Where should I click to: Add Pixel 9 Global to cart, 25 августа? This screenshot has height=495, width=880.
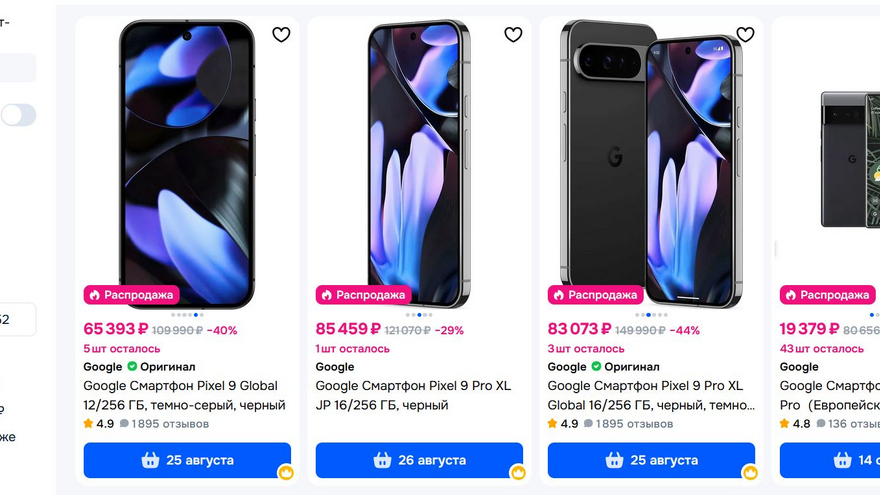187,460
